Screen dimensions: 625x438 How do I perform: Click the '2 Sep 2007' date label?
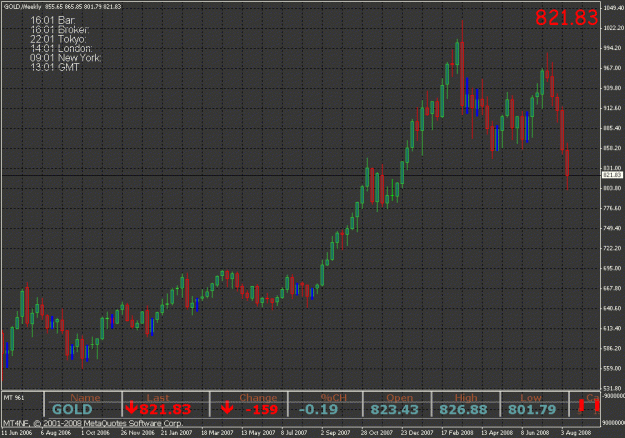[x=336, y=433]
